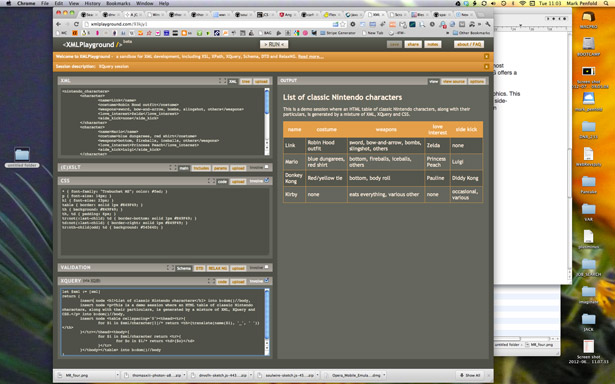Toggle involve checkbox in VALIDATION panel
Image resolution: width=615 pixels, height=384 pixels.
click(267, 267)
